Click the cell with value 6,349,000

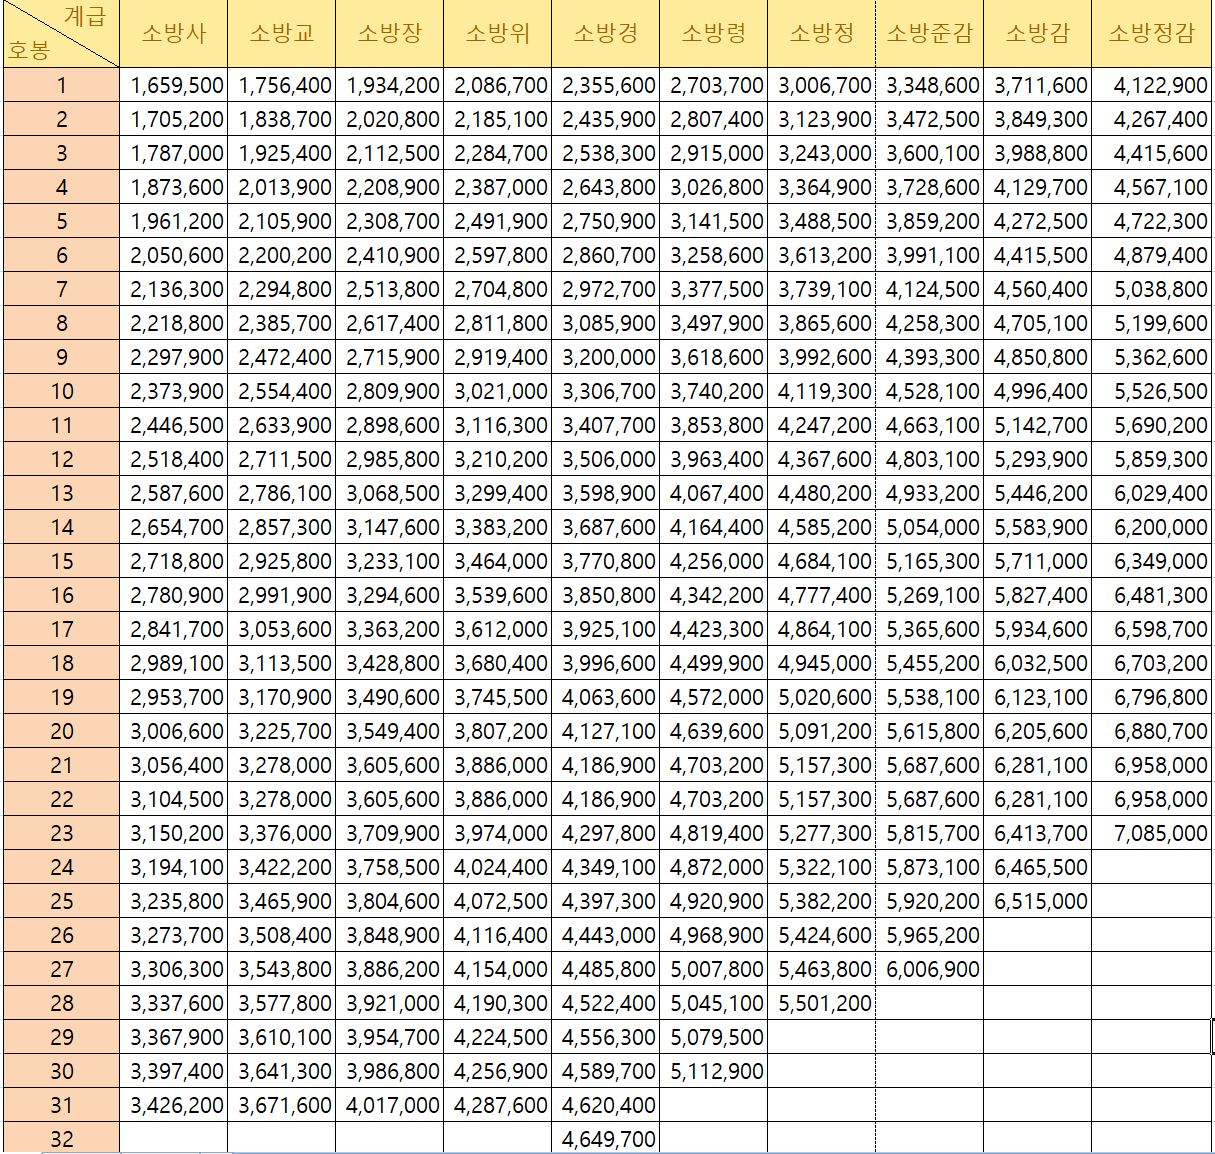click(1151, 561)
